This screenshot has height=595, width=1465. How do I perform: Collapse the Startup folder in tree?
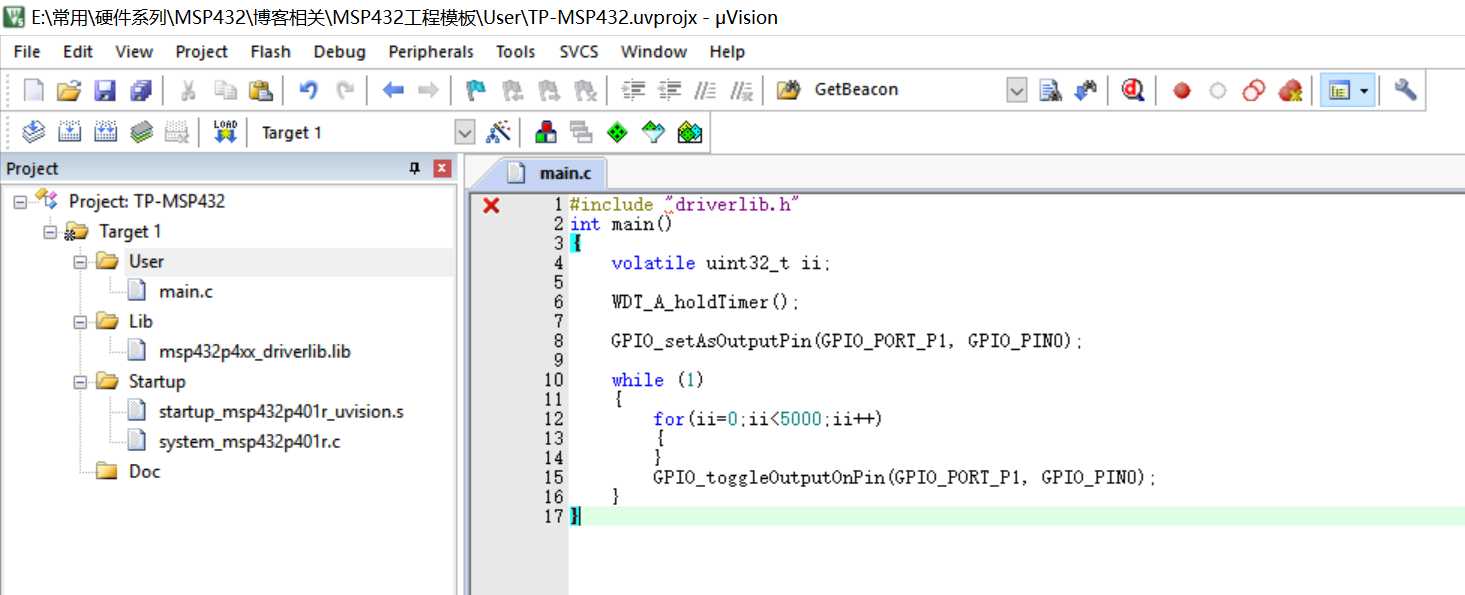tap(80, 382)
